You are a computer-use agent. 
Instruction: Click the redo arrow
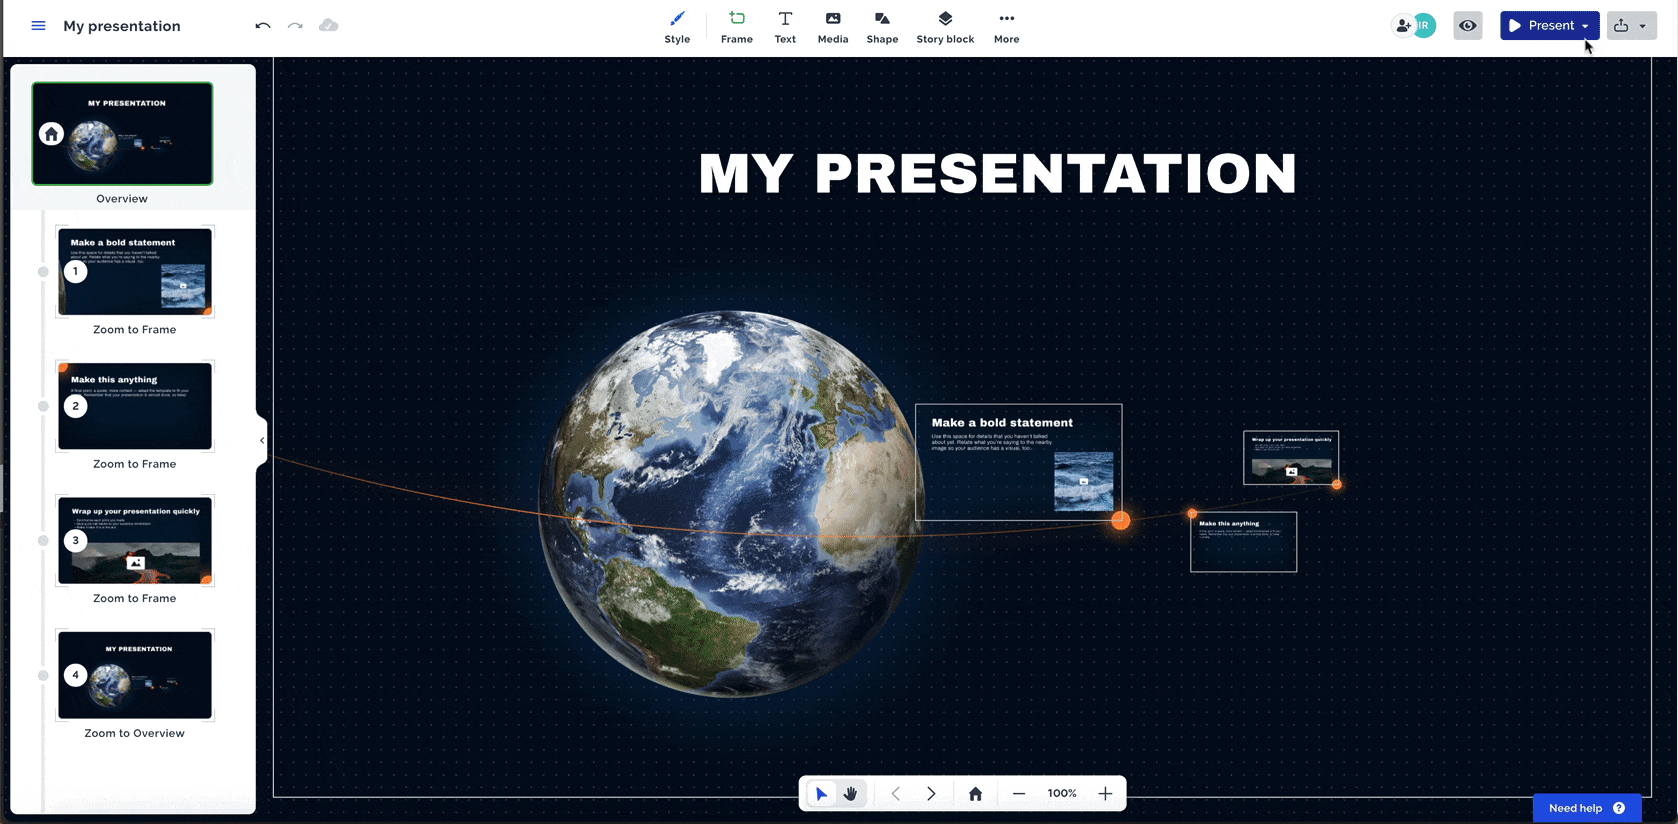click(295, 26)
